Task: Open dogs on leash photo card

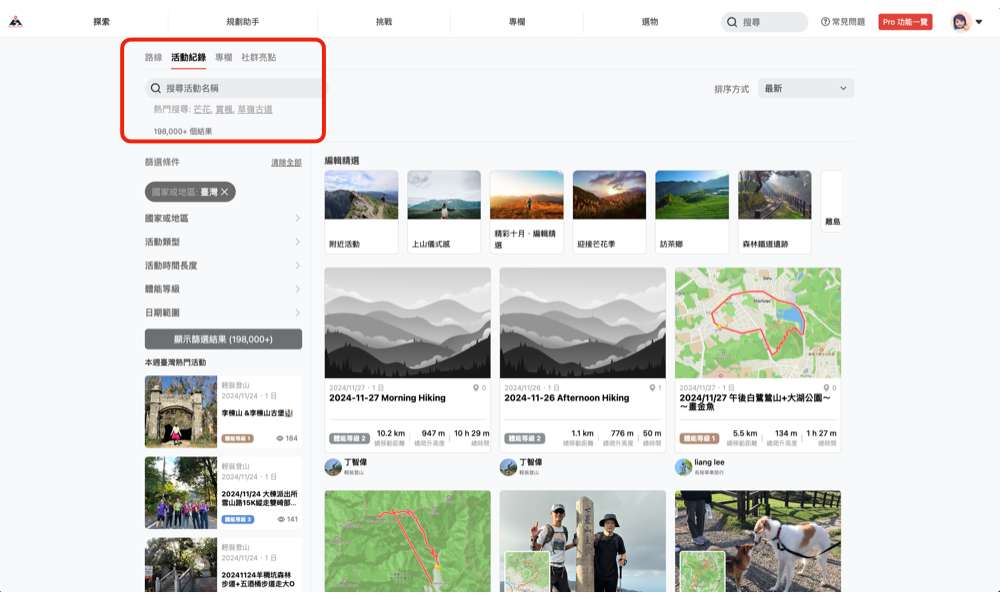Action: pos(758,541)
